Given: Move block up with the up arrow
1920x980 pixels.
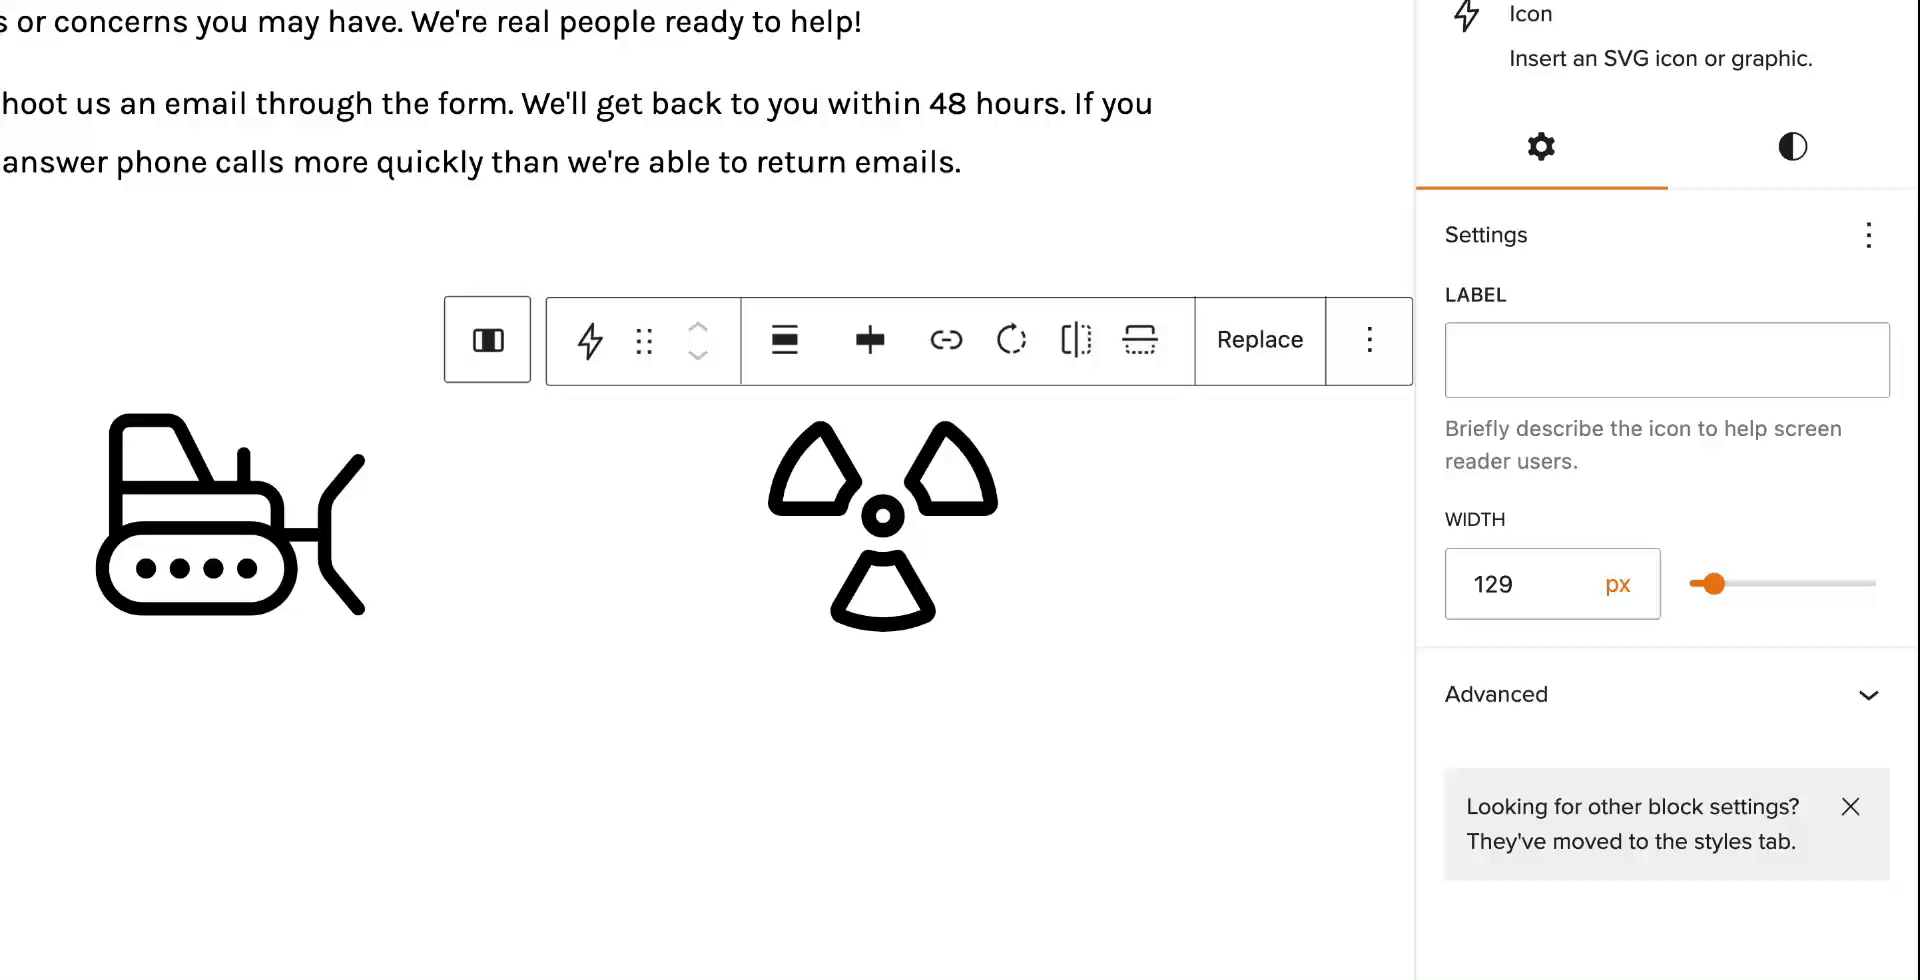Looking at the screenshot, I should [698, 326].
